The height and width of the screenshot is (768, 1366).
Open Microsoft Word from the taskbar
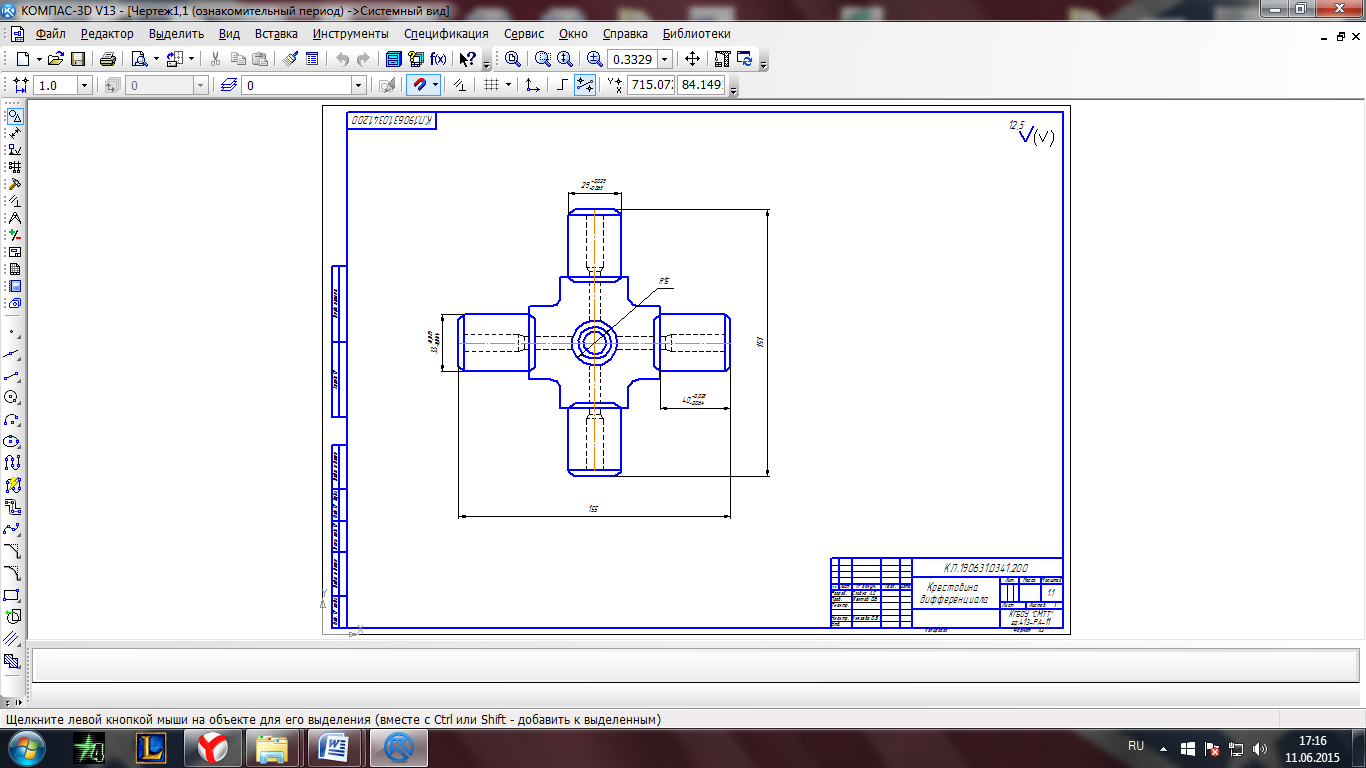point(335,747)
